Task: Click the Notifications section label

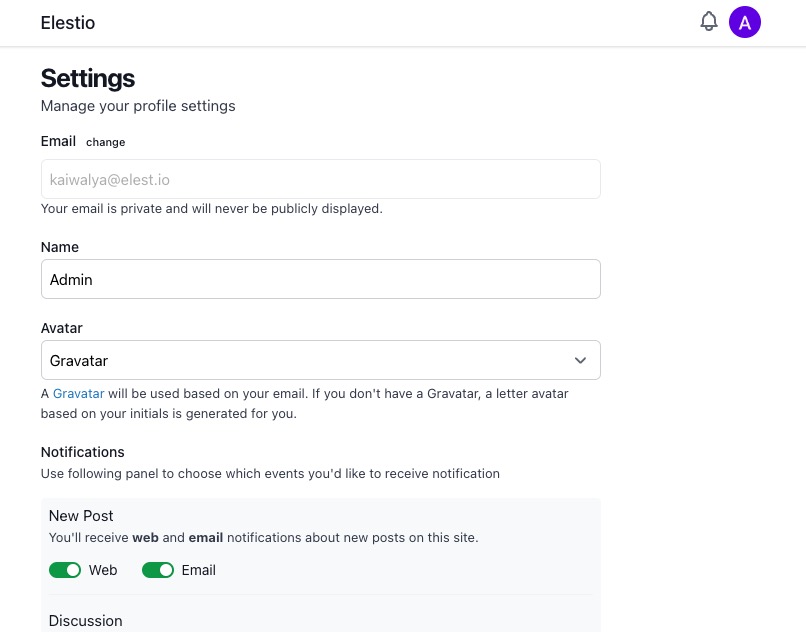Action: pos(82,452)
